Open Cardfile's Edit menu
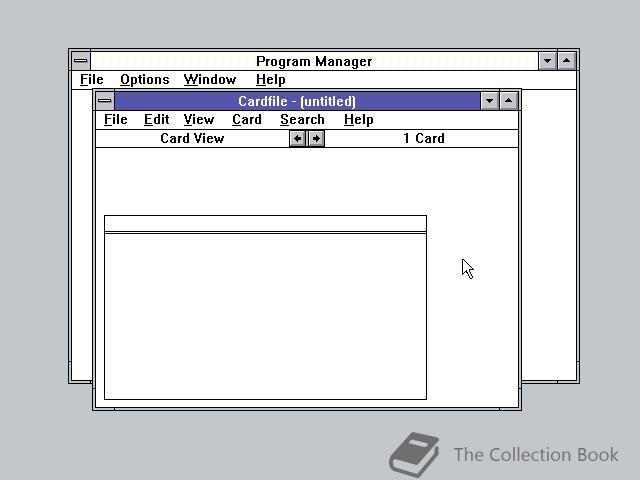The image size is (640, 480). point(156,120)
